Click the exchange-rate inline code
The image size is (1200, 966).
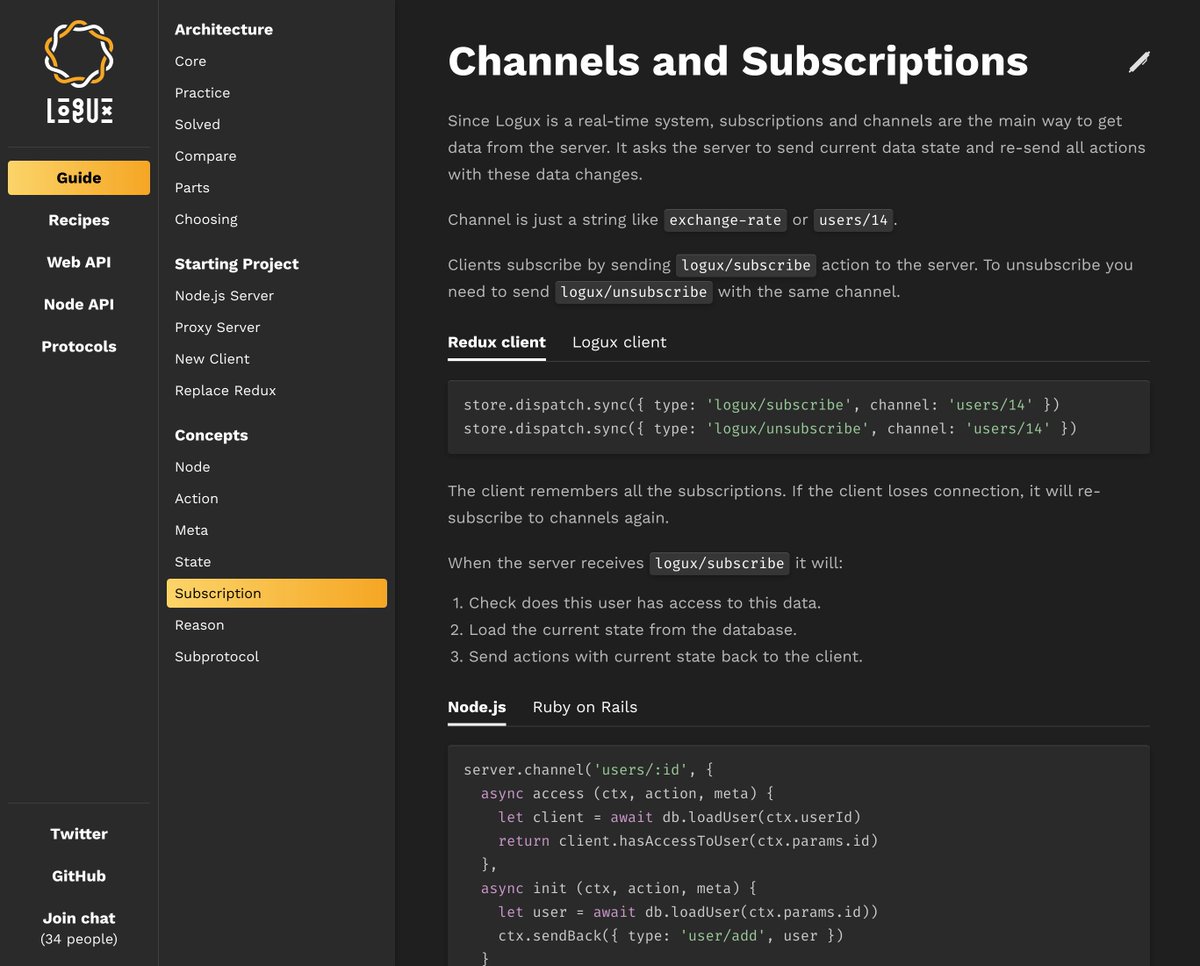725,220
